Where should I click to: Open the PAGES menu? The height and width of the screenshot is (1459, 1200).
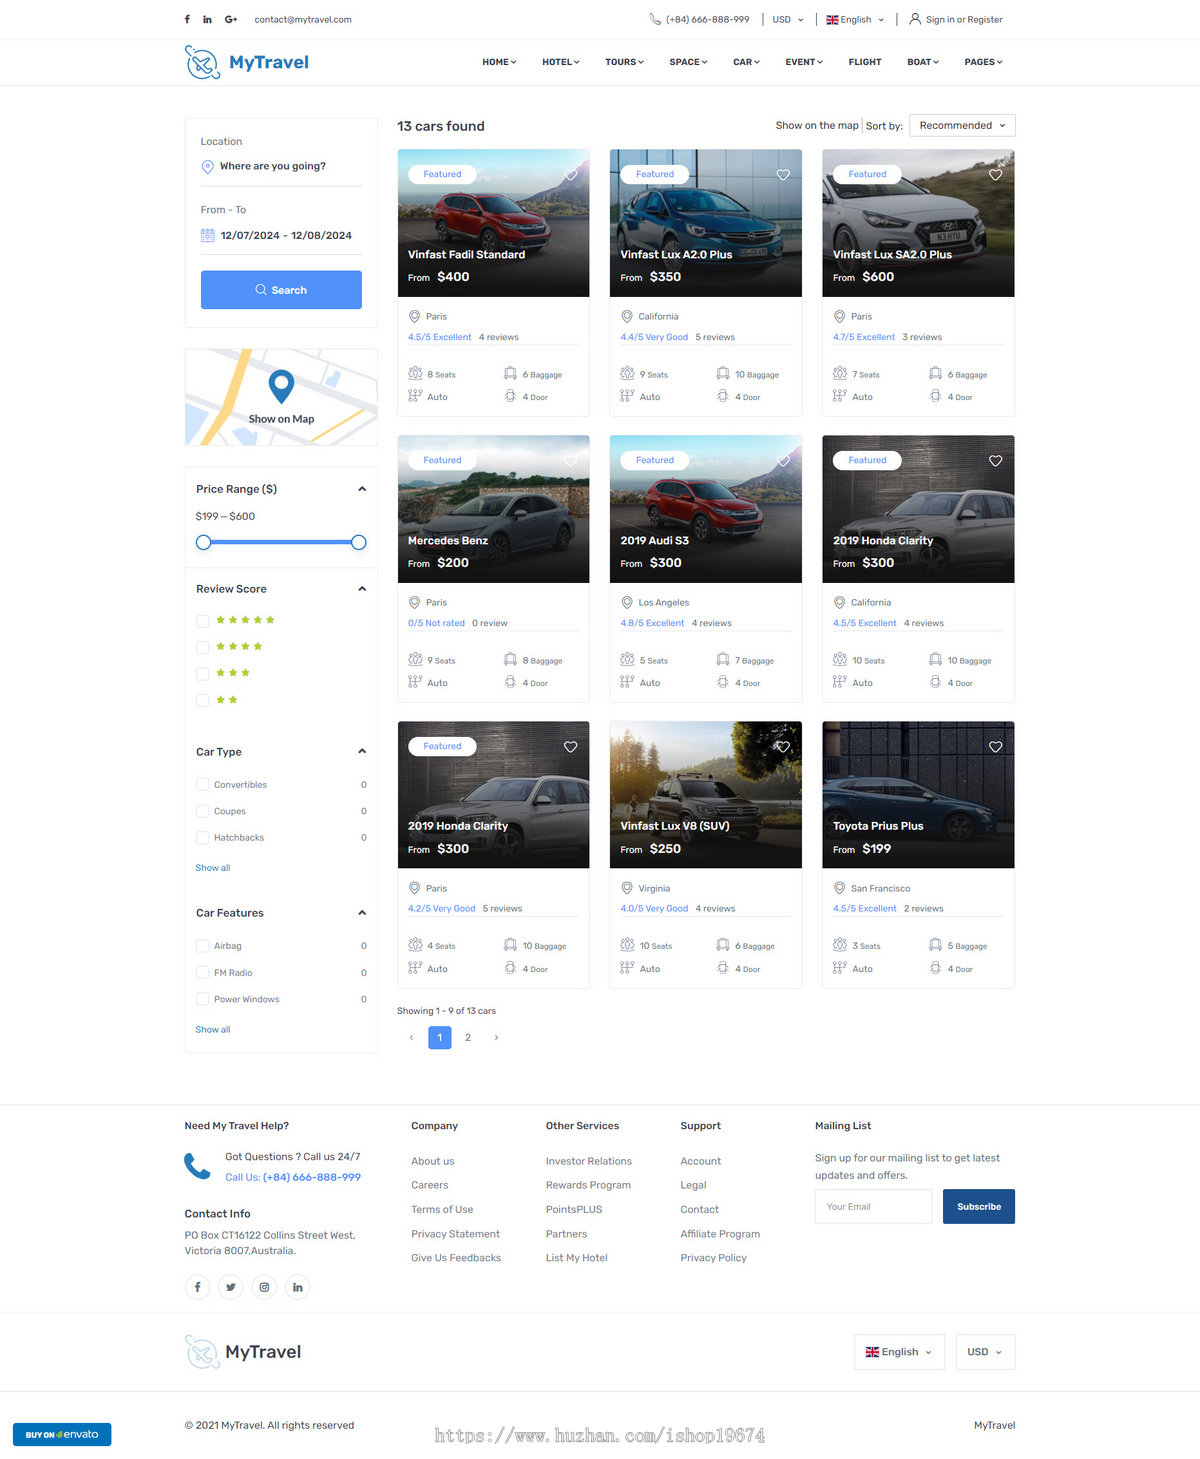click(x=983, y=62)
